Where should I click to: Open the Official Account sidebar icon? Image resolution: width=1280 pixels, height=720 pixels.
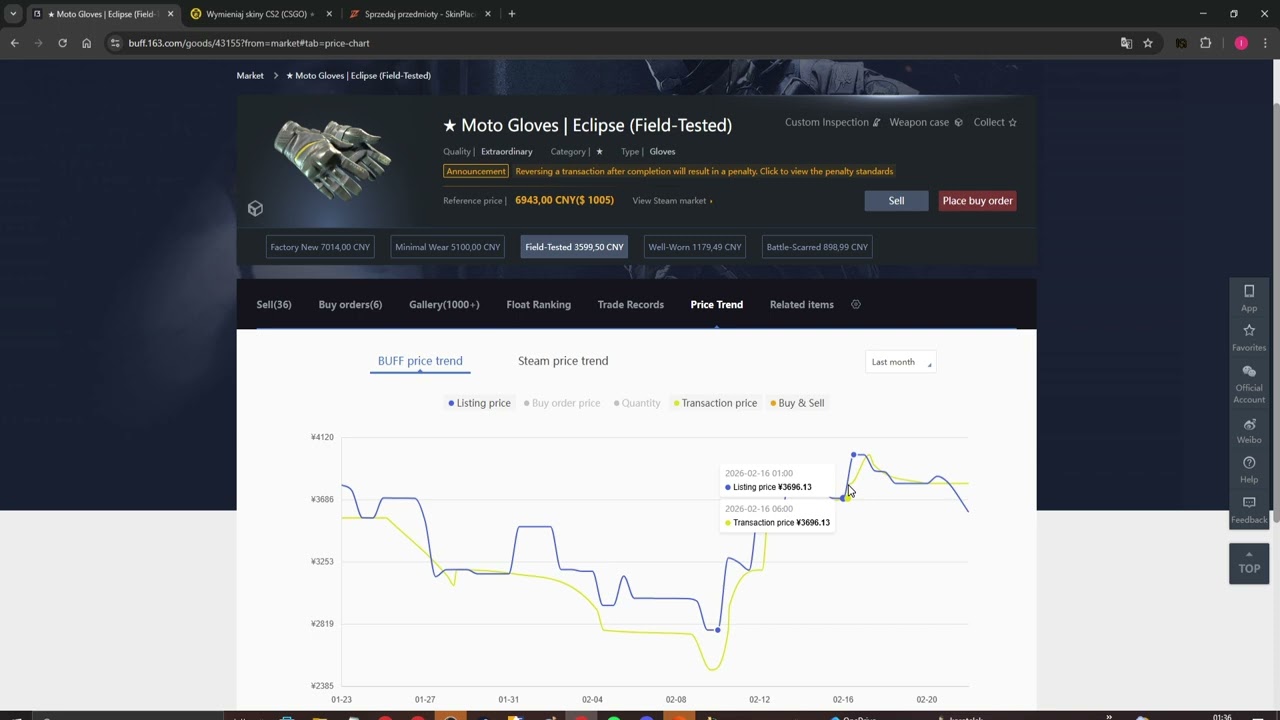1249,384
